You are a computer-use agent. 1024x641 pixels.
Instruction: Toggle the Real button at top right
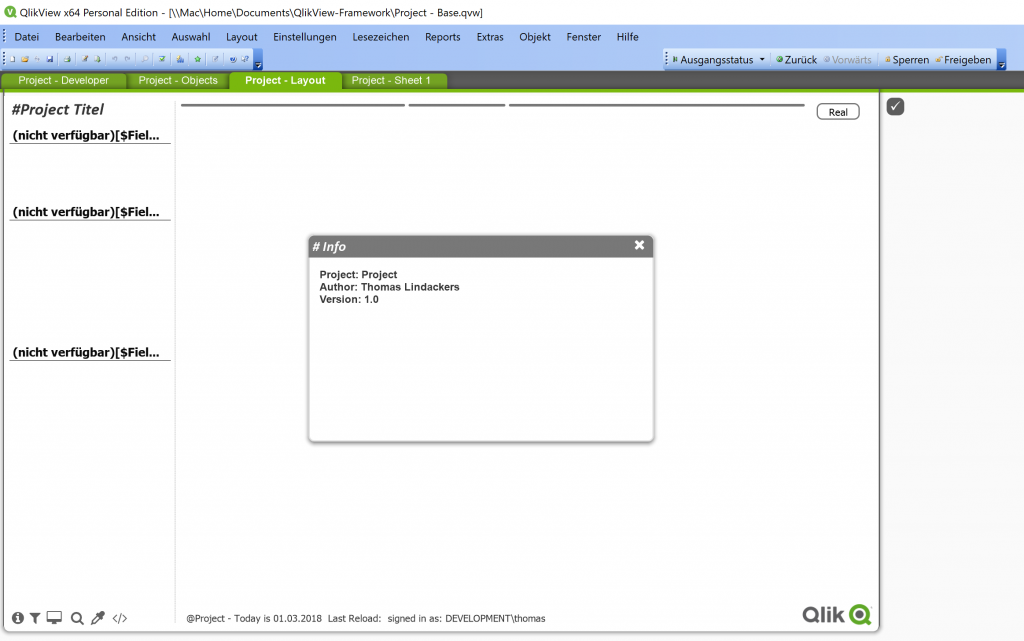pos(837,111)
